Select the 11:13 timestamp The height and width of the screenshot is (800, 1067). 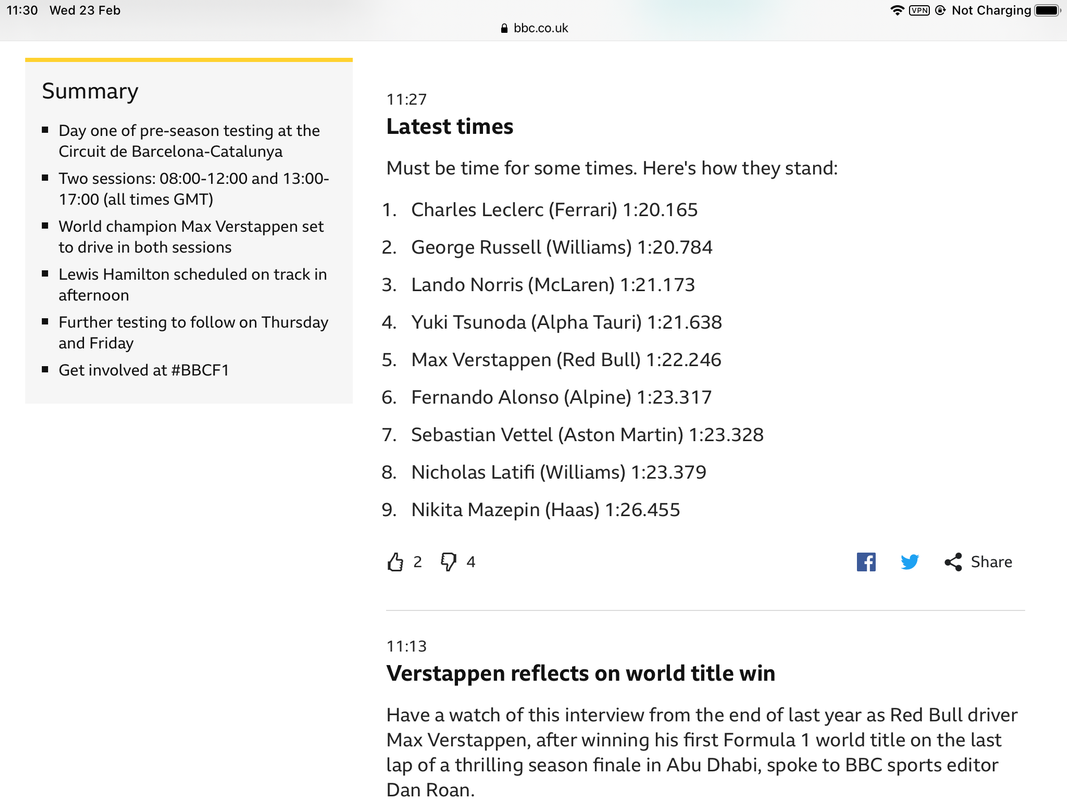[406, 646]
